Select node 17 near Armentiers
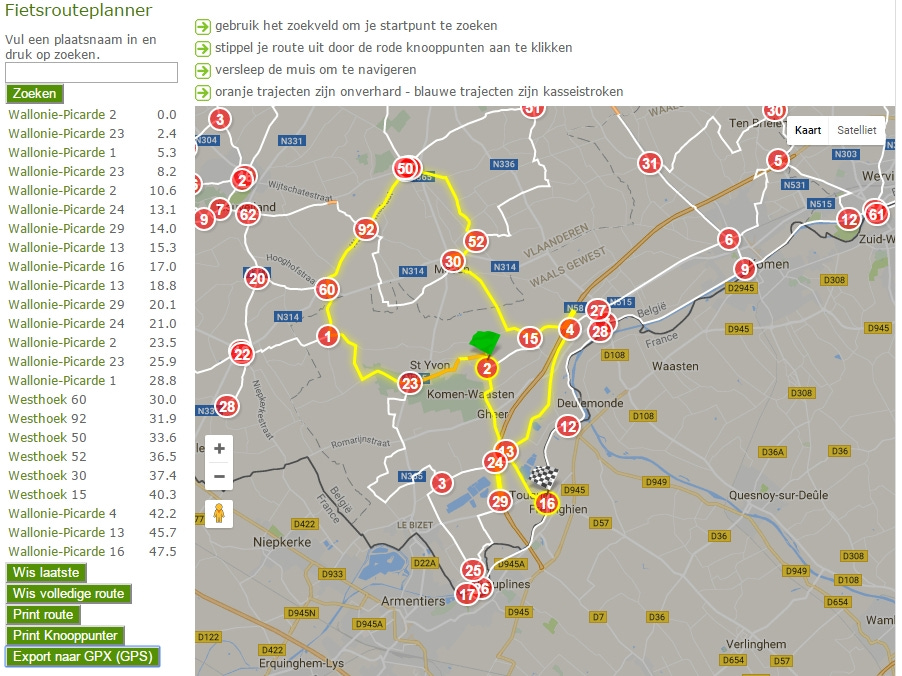The width and height of the screenshot is (902, 676). 467,594
